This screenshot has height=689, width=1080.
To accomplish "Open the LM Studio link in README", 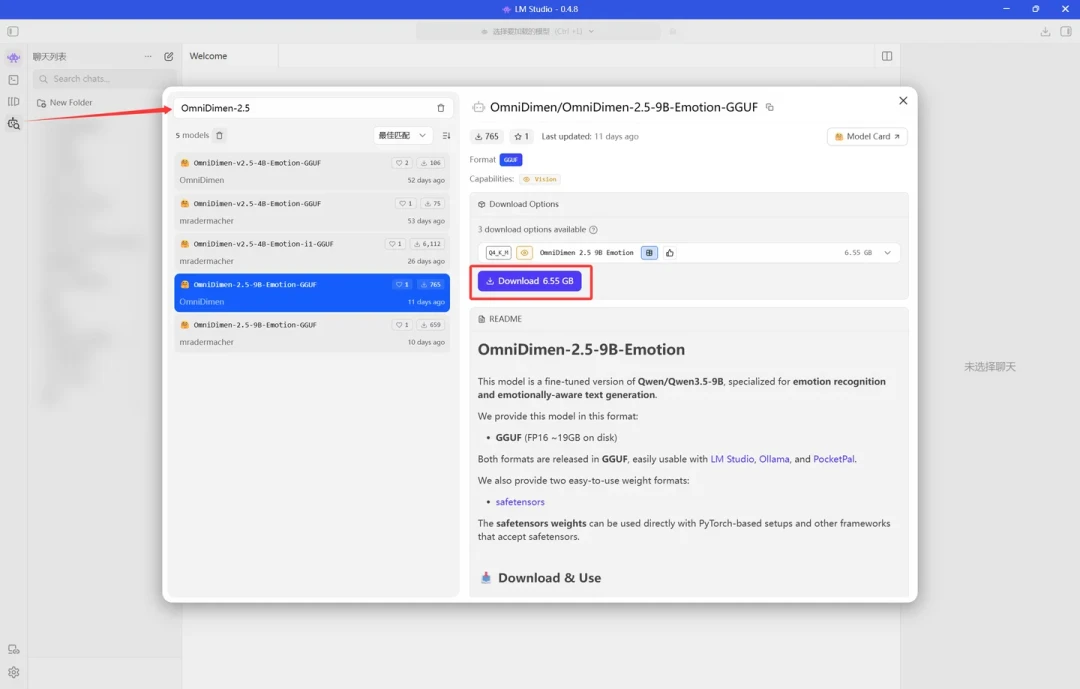I will click(x=732, y=459).
